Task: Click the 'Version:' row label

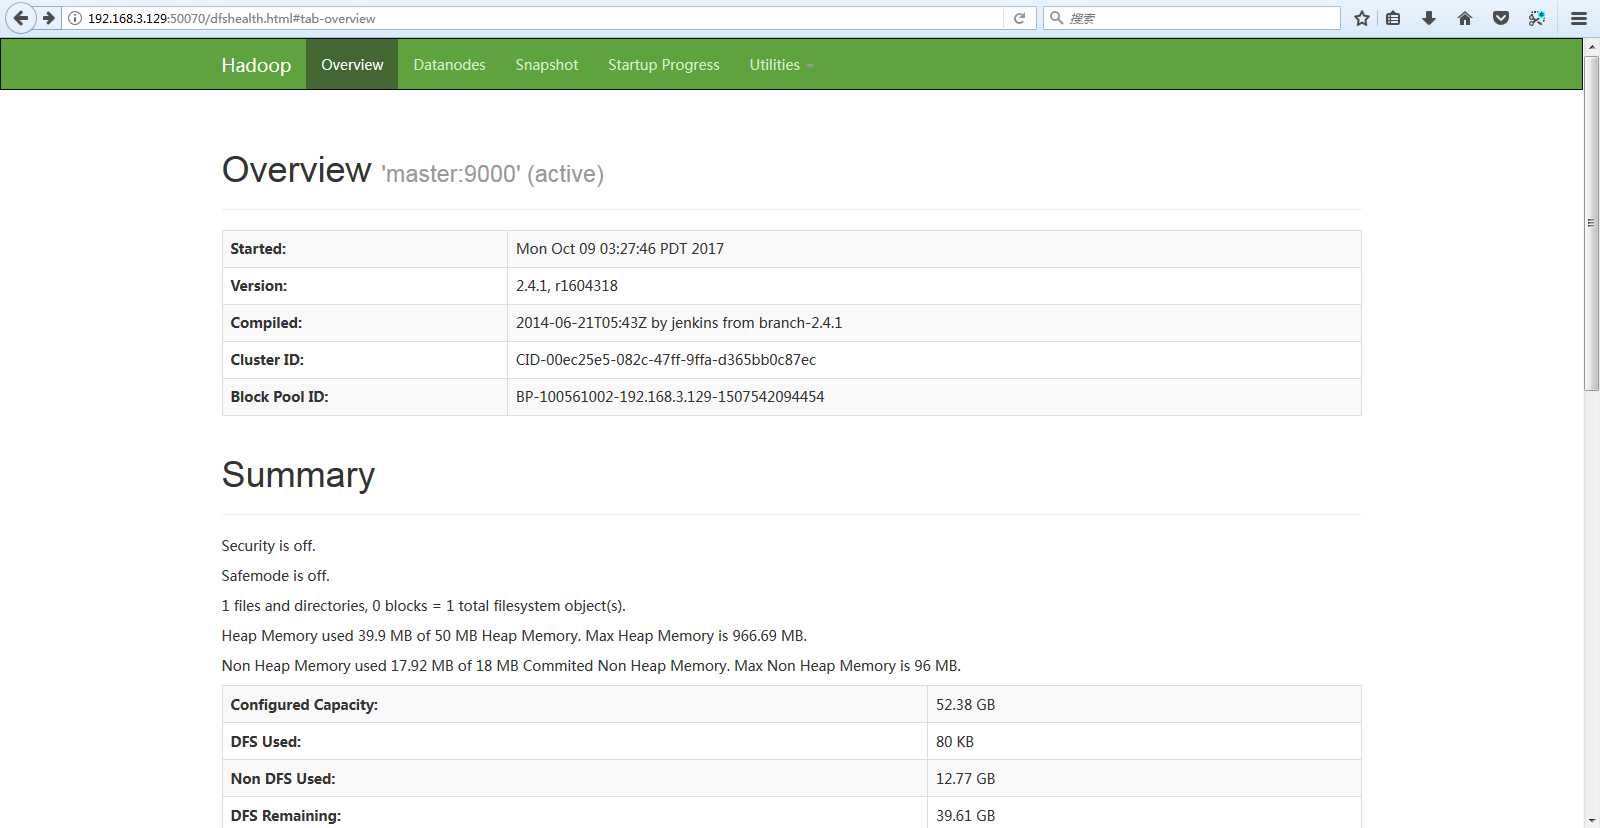Action: (x=259, y=286)
